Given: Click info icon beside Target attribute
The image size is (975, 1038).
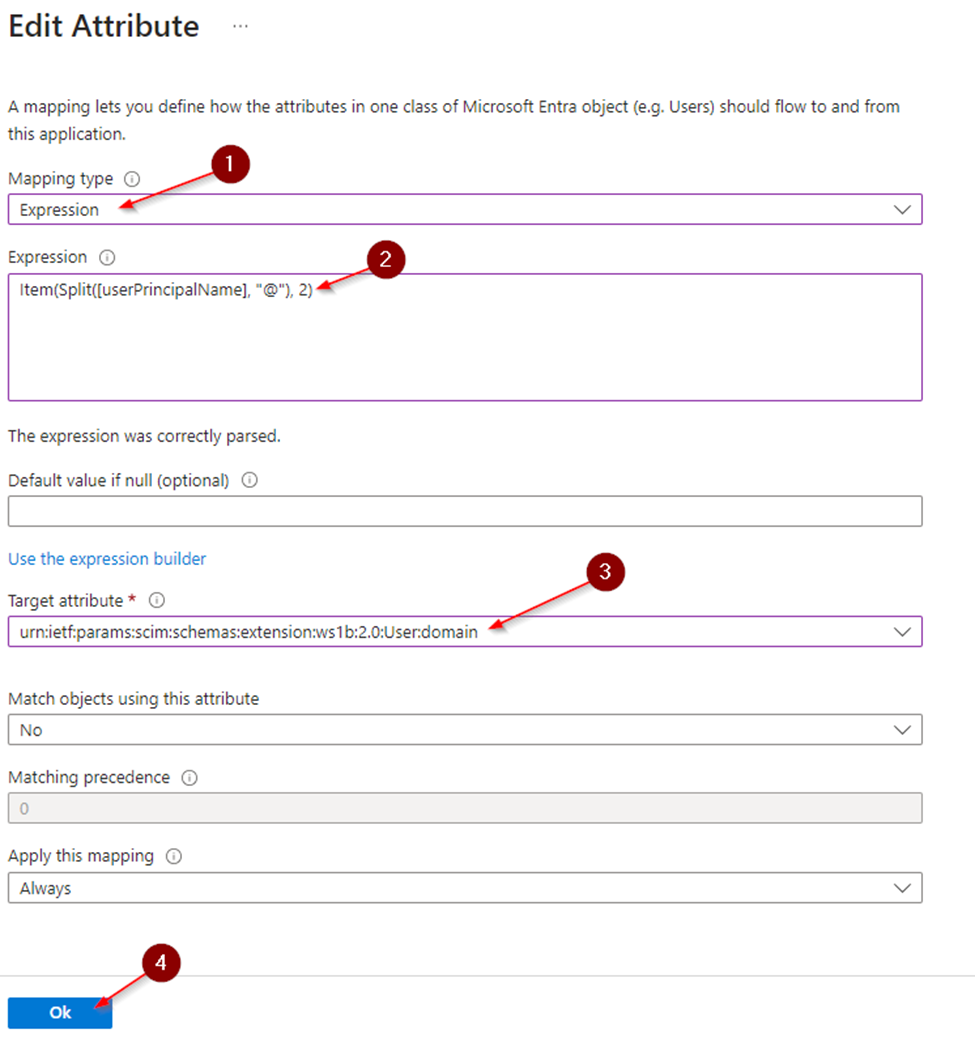Looking at the screenshot, I should (x=156, y=601).
